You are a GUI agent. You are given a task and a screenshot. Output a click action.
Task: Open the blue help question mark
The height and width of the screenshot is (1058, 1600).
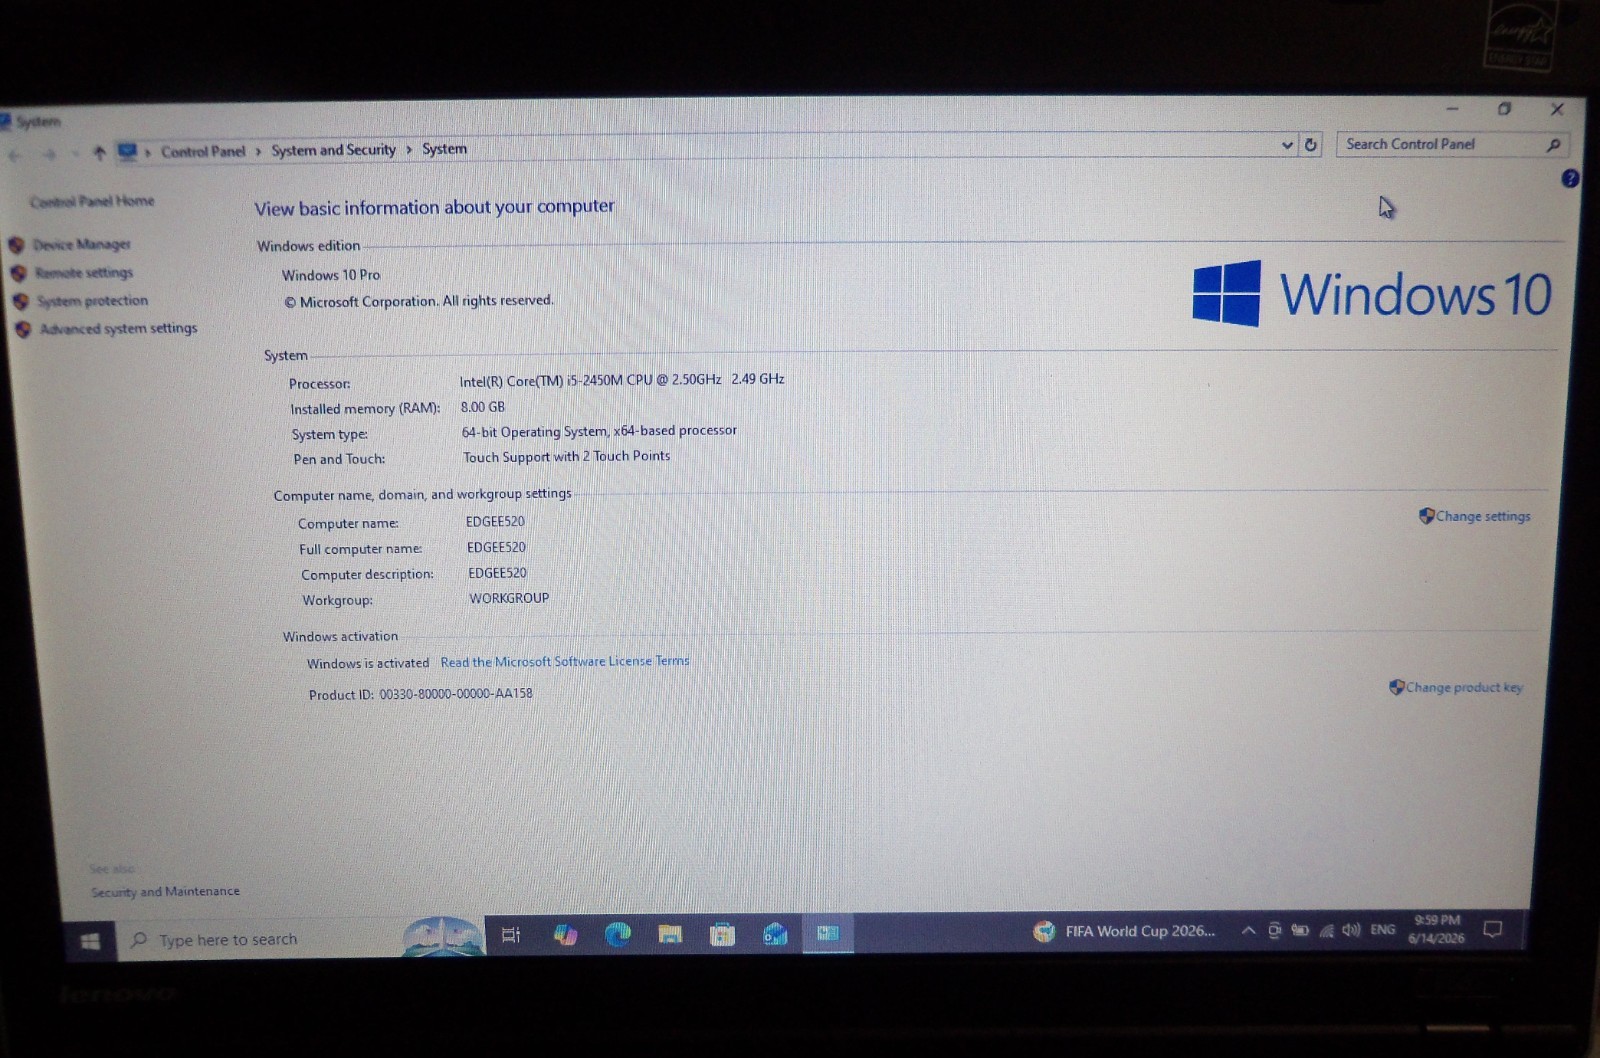(x=1570, y=178)
